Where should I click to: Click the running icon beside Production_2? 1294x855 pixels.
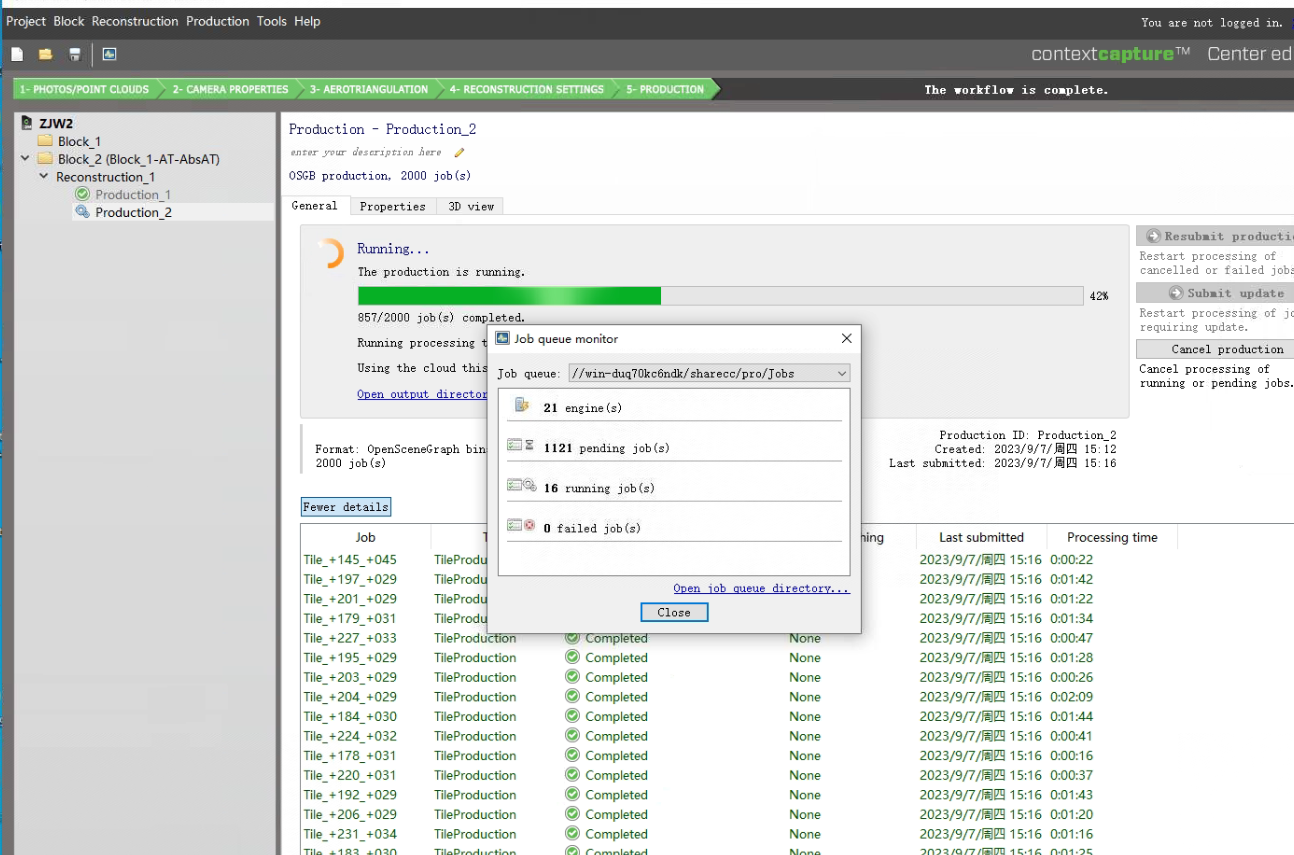(83, 212)
